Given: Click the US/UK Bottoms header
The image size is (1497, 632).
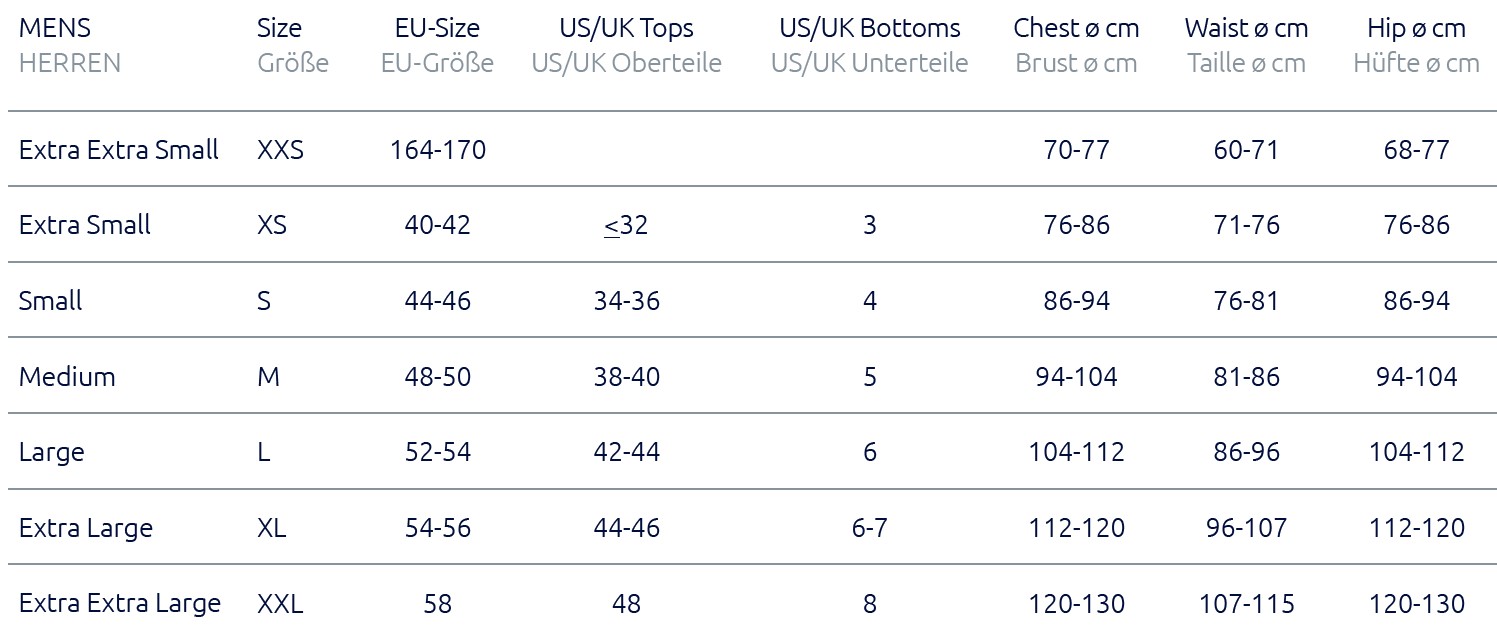Looking at the screenshot, I should [x=869, y=29].
